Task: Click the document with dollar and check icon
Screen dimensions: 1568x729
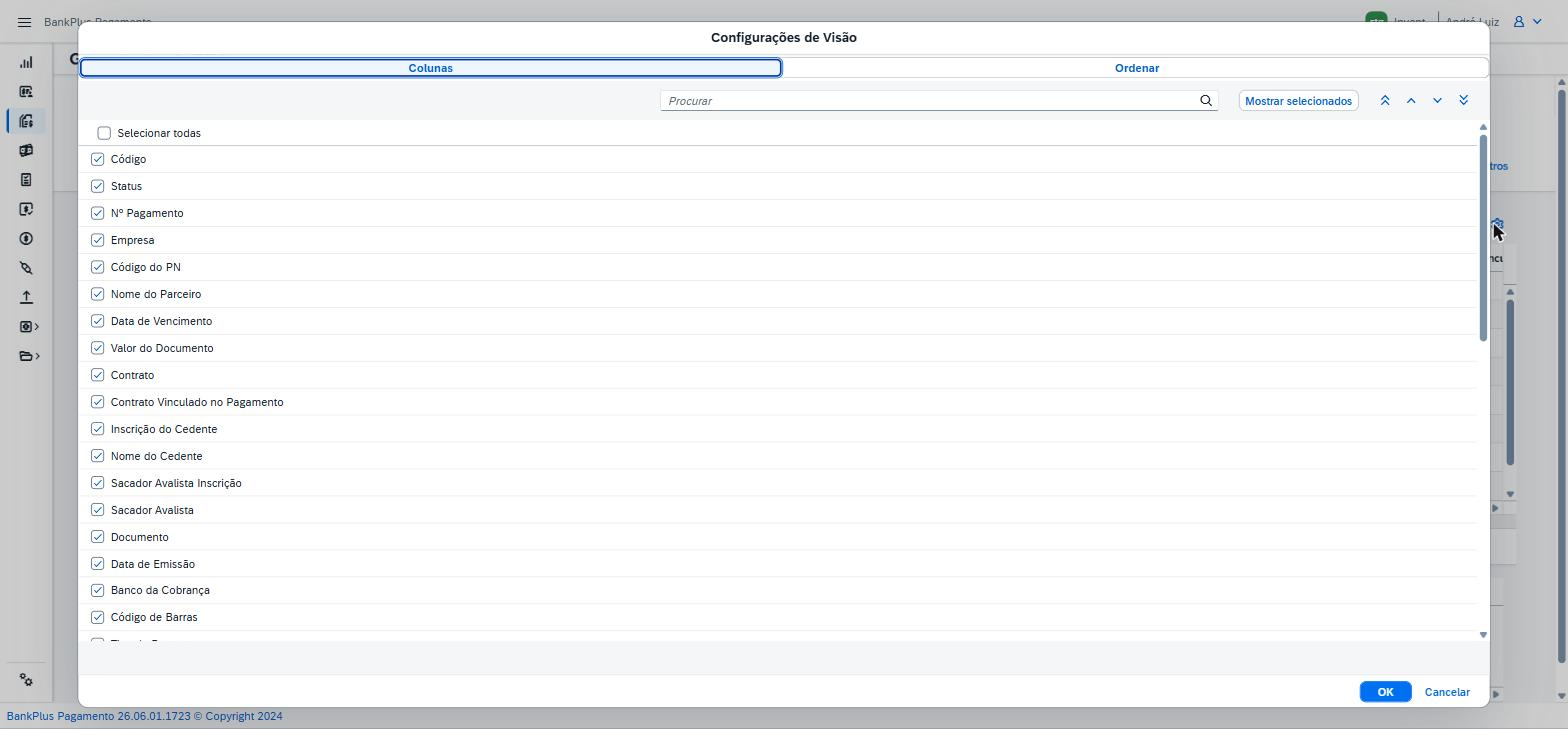Action: [26, 209]
